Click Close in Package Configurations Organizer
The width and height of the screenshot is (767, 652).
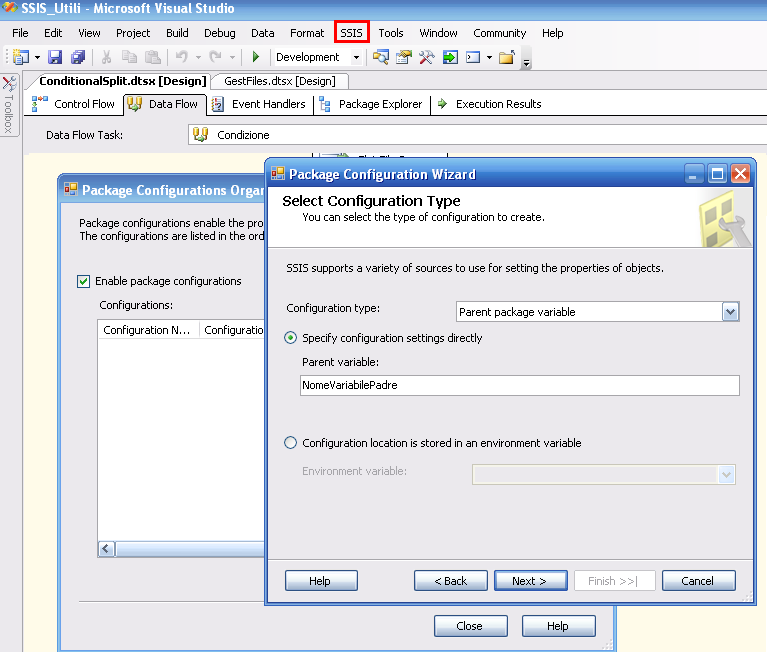tap(471, 626)
